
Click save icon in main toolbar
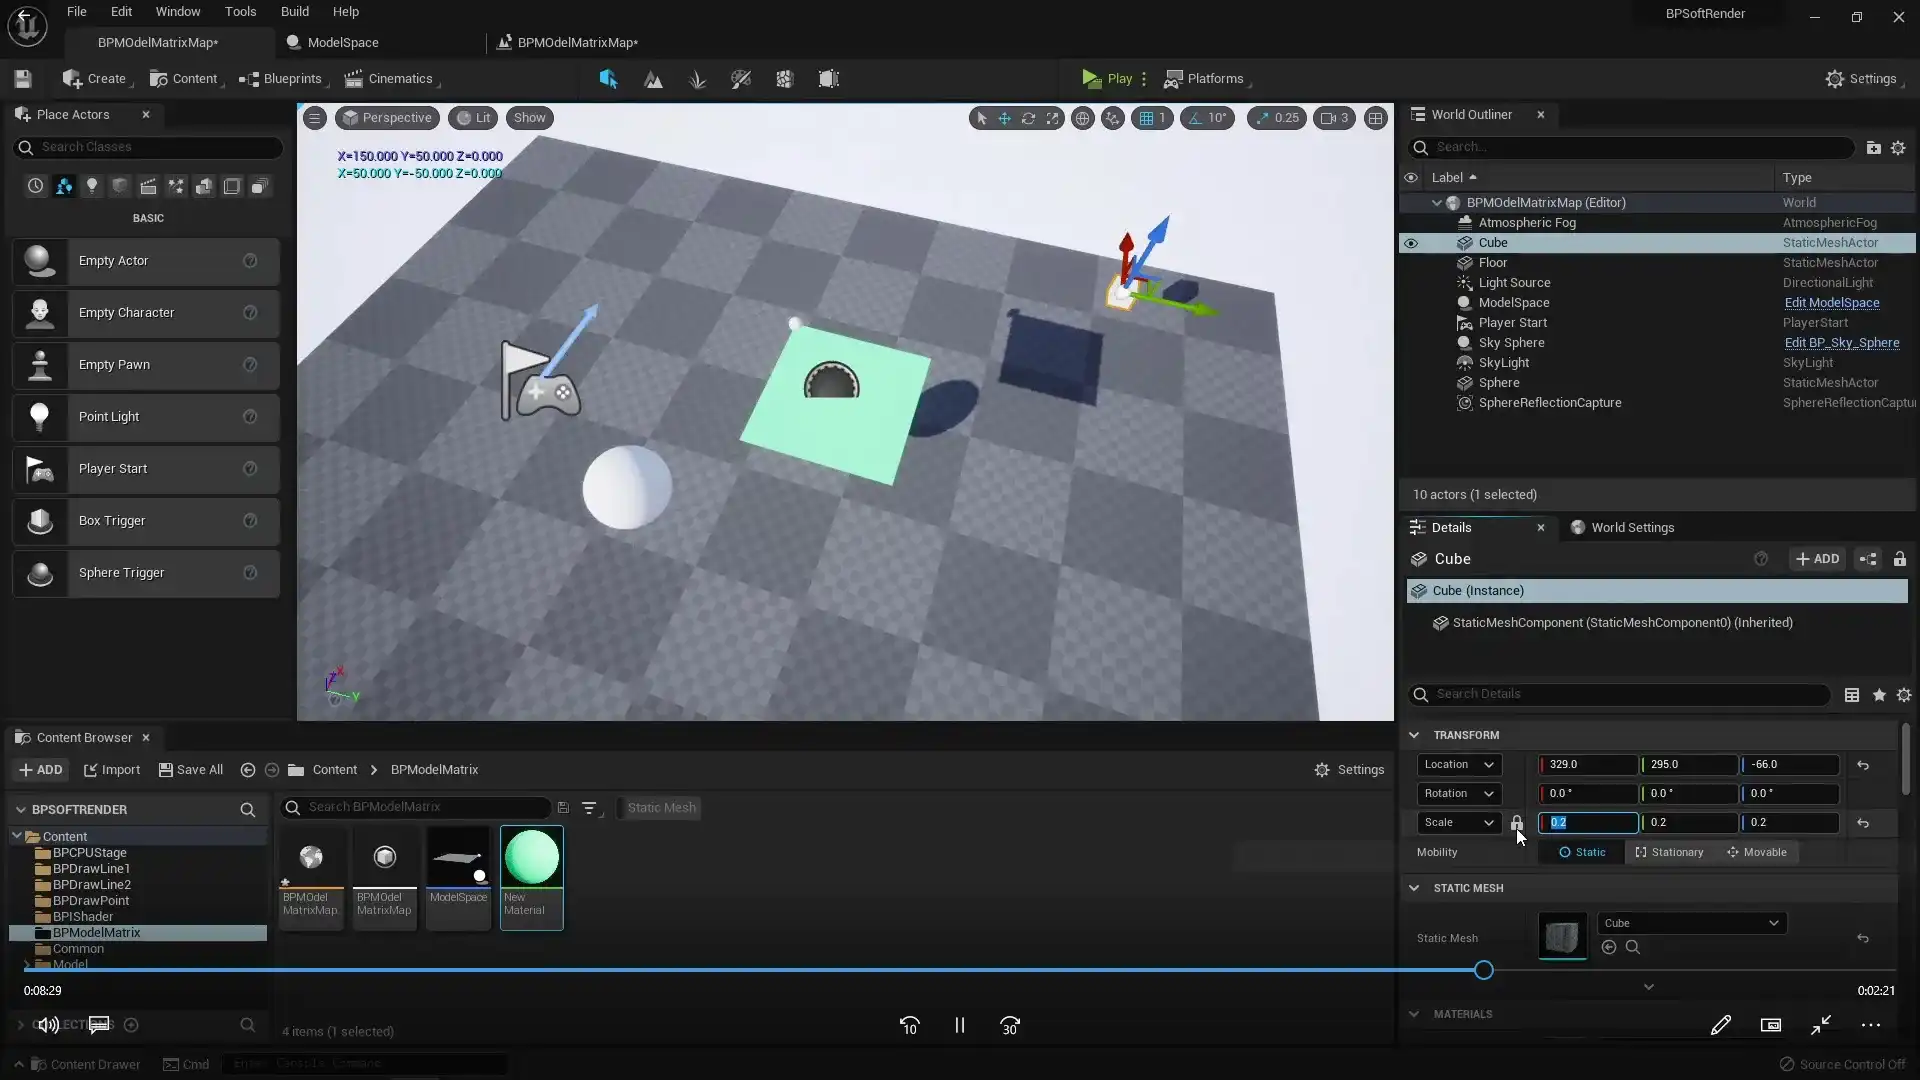23,79
